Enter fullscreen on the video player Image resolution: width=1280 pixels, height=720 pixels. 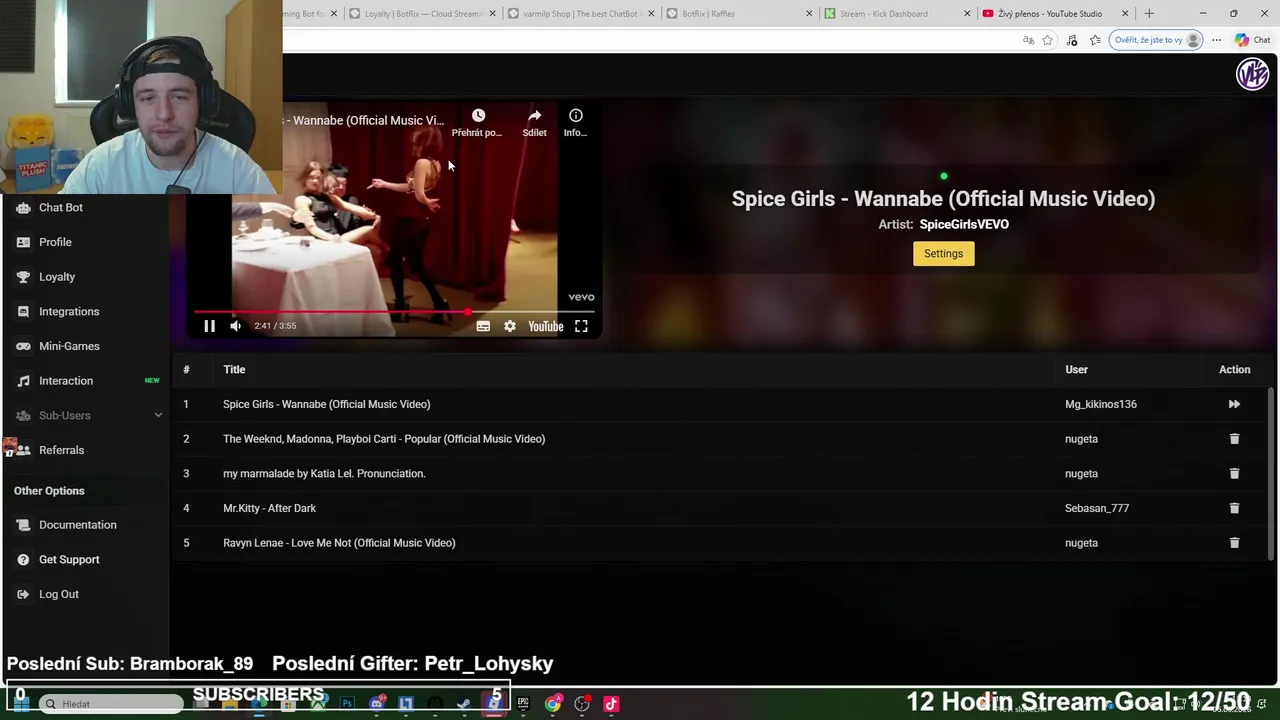581,326
